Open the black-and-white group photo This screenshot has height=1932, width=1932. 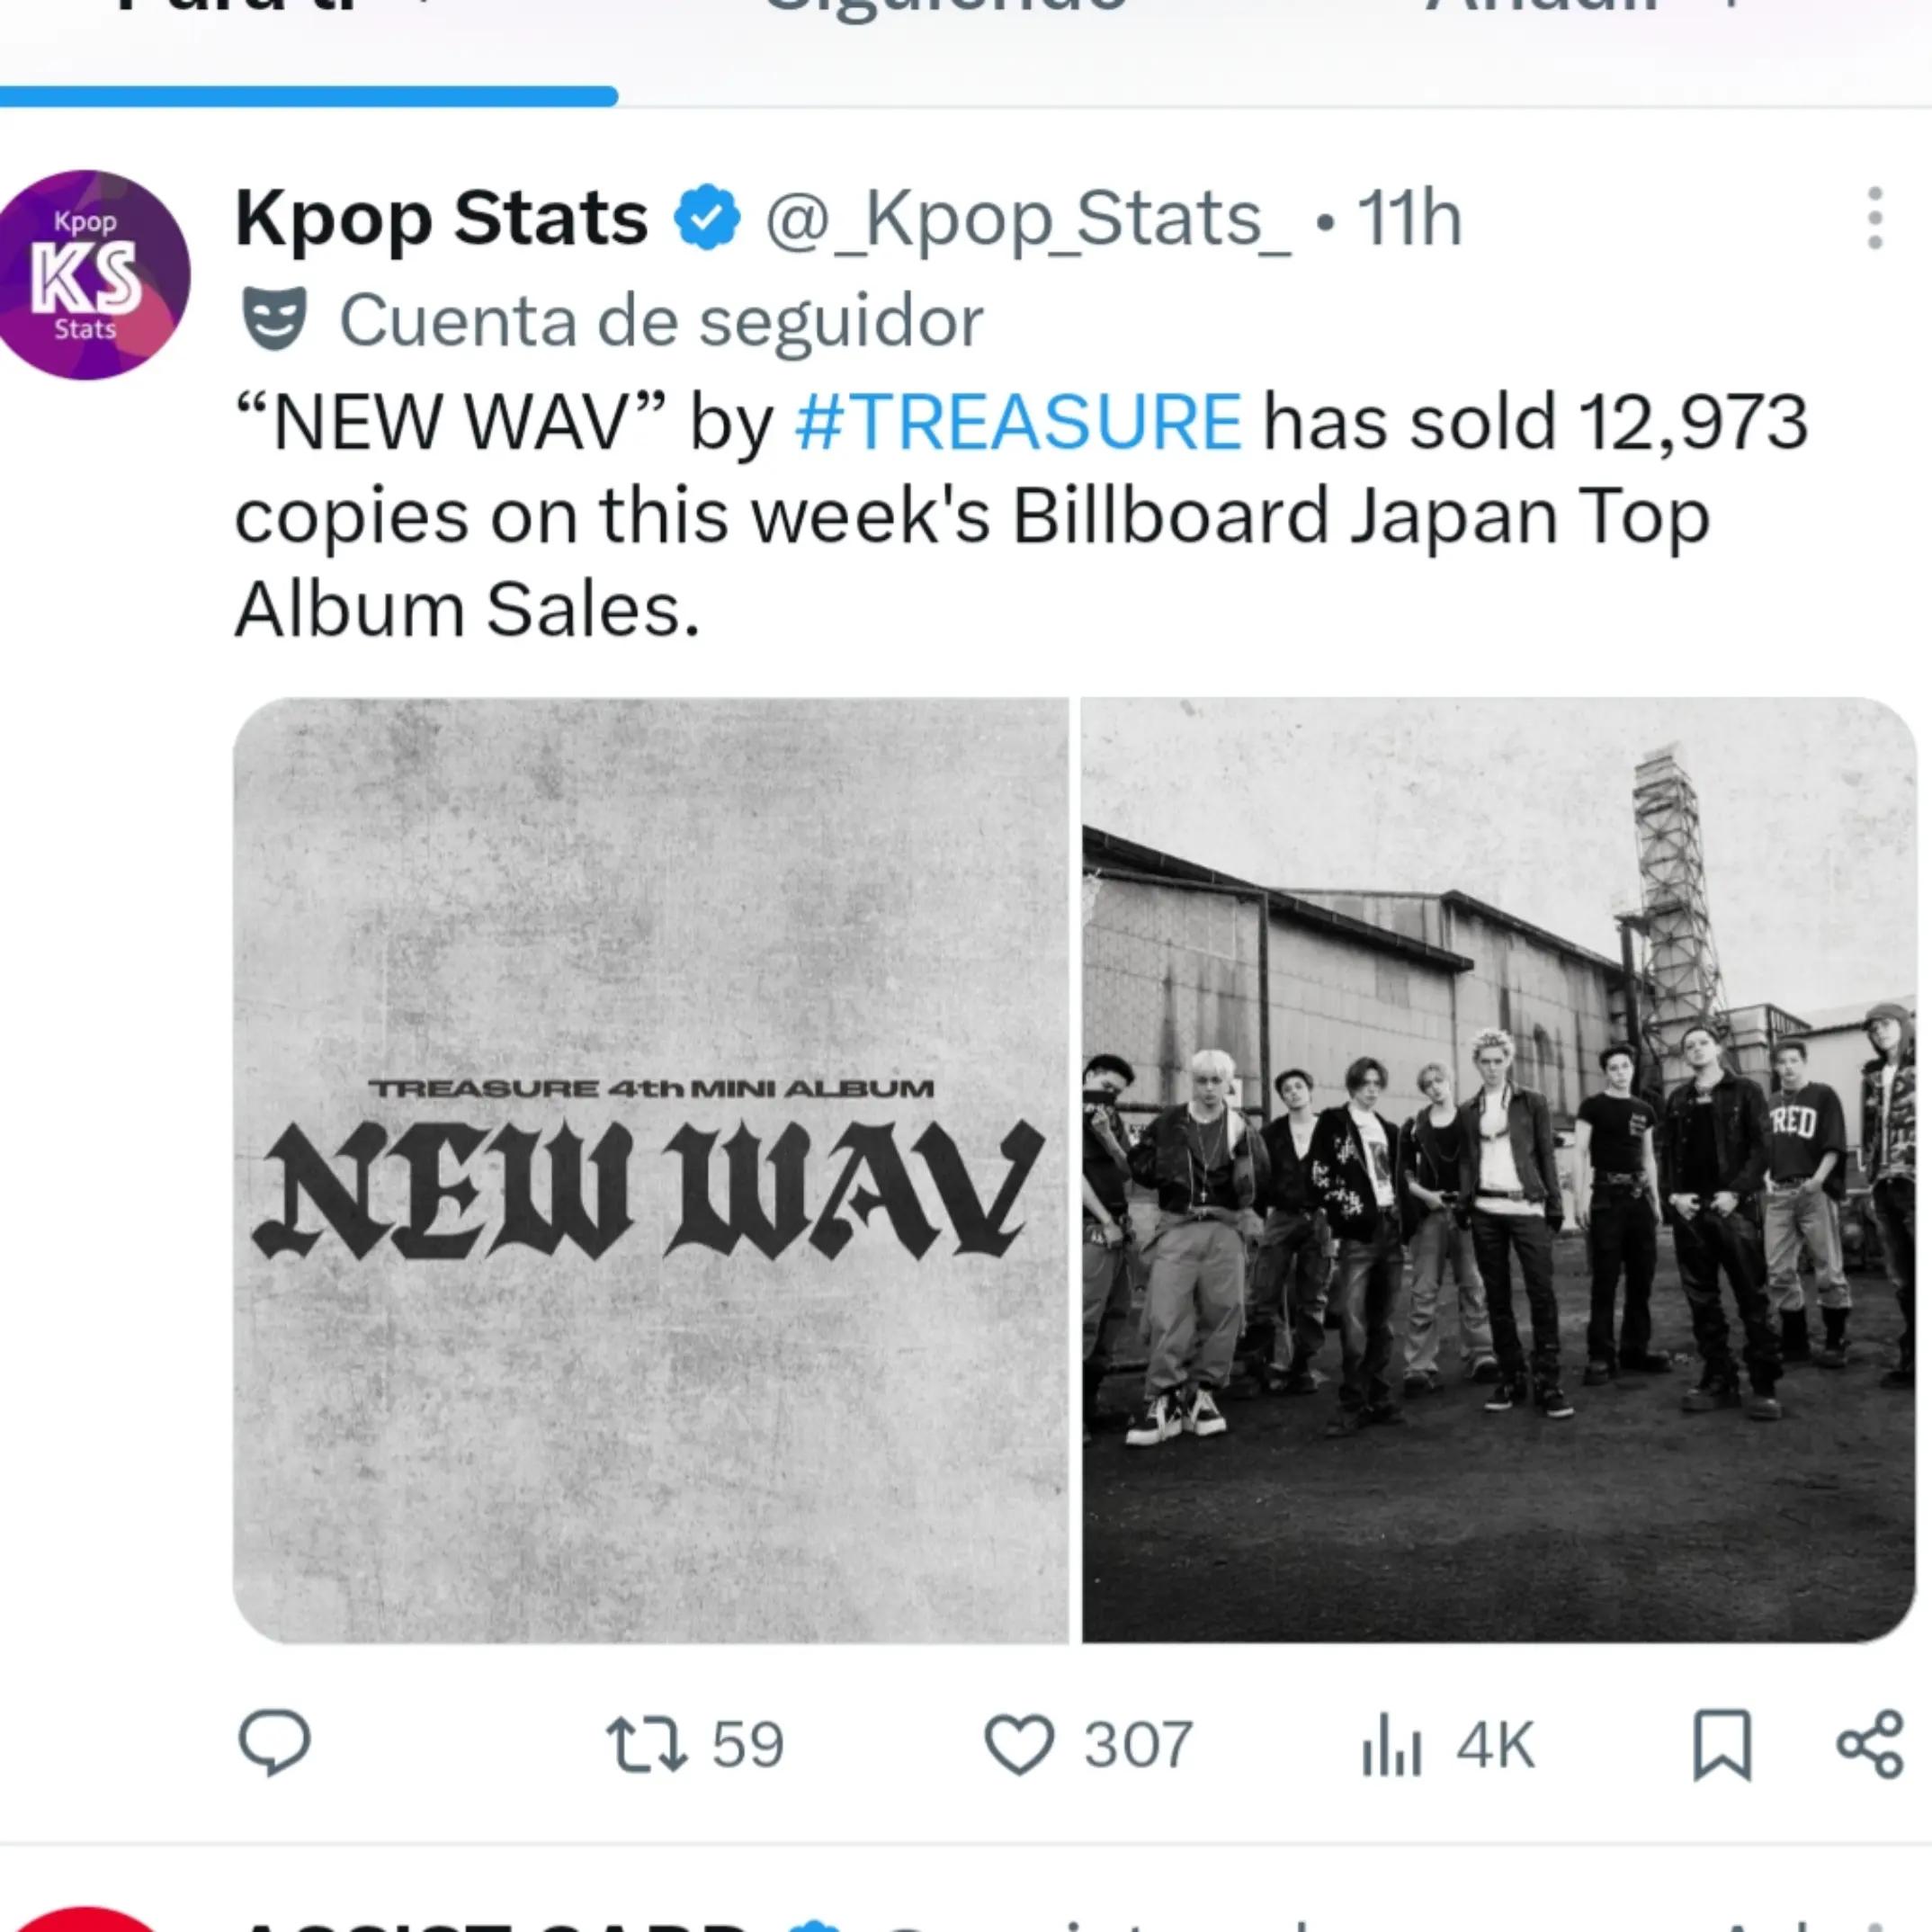[1499, 1170]
